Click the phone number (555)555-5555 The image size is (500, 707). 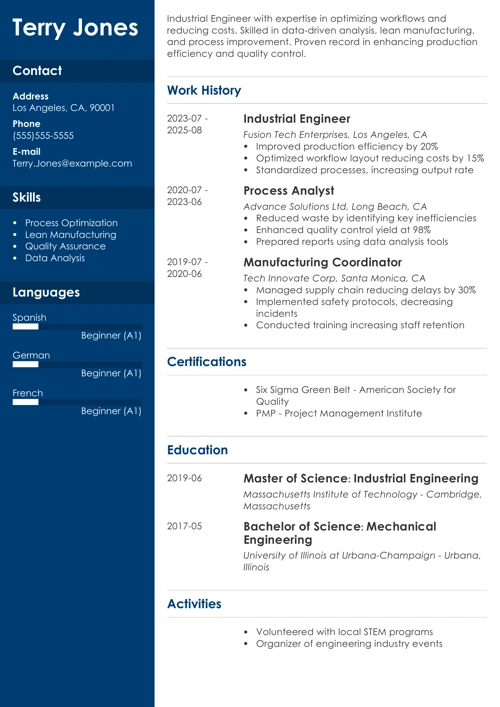coord(43,136)
